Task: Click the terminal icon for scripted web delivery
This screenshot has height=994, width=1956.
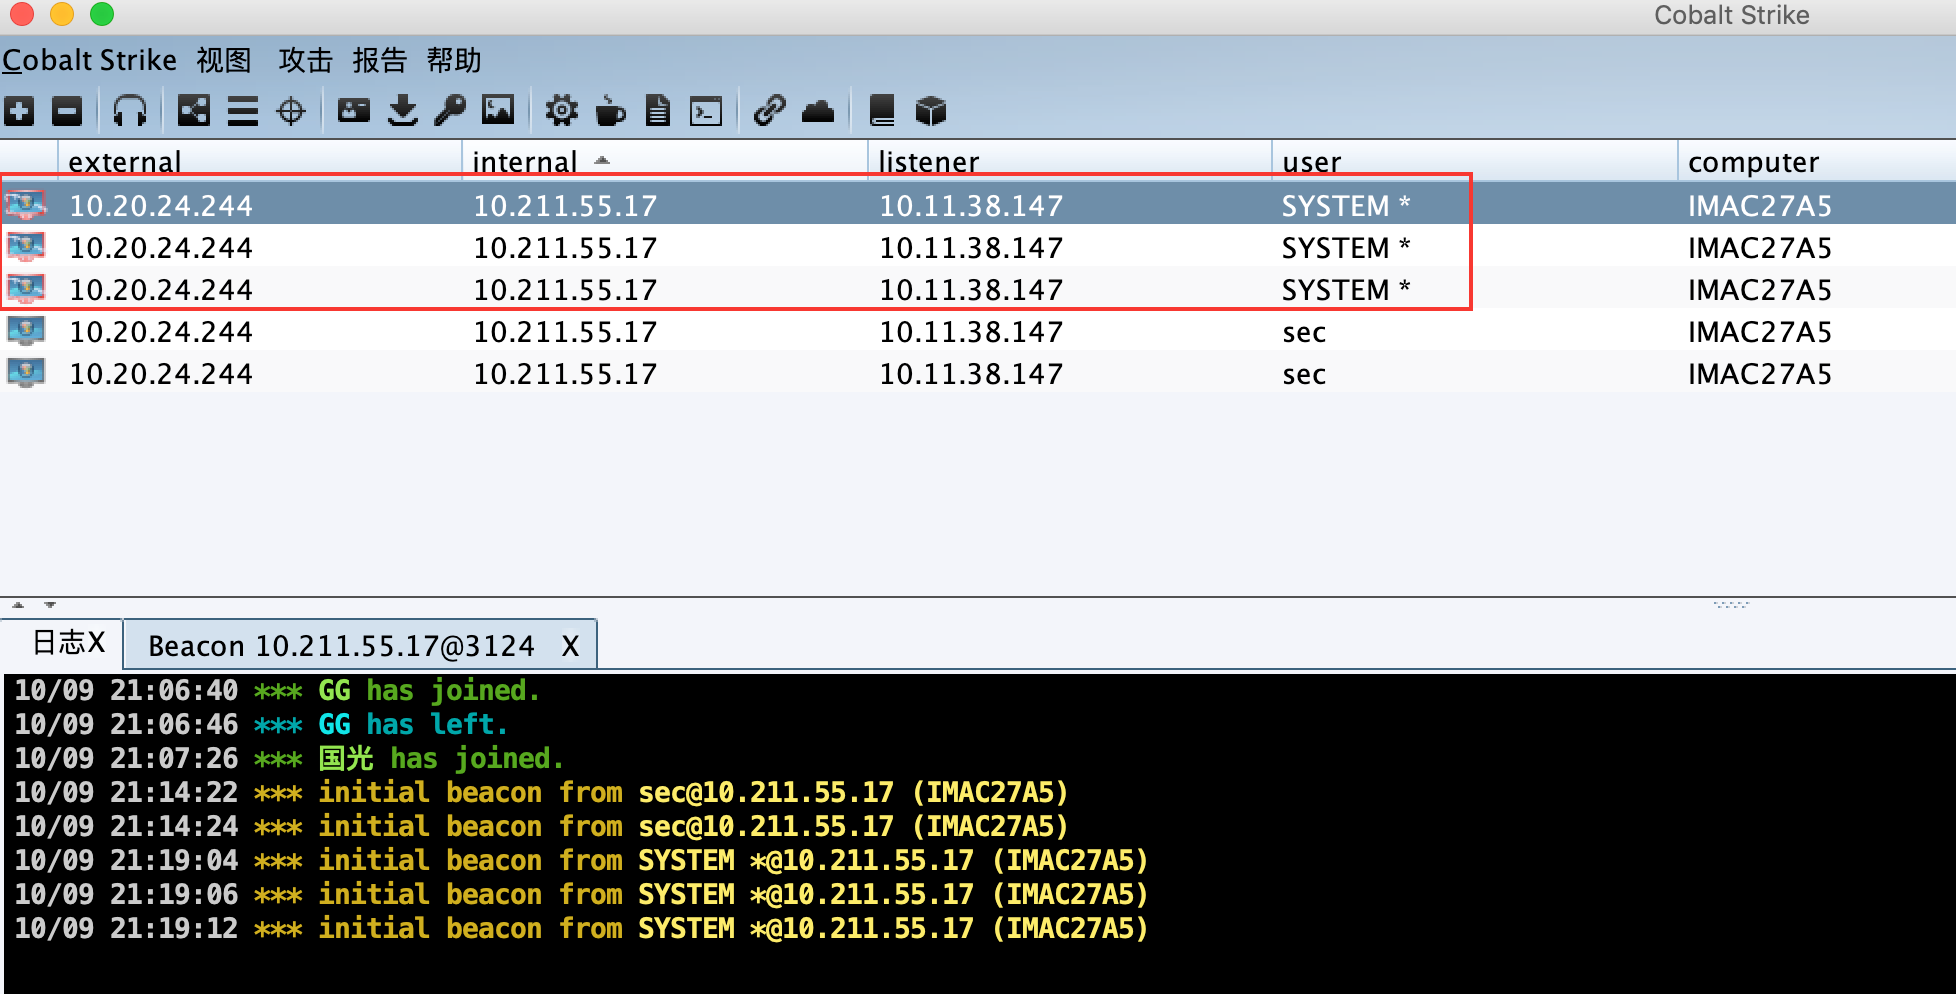Action: pyautogui.click(x=706, y=111)
